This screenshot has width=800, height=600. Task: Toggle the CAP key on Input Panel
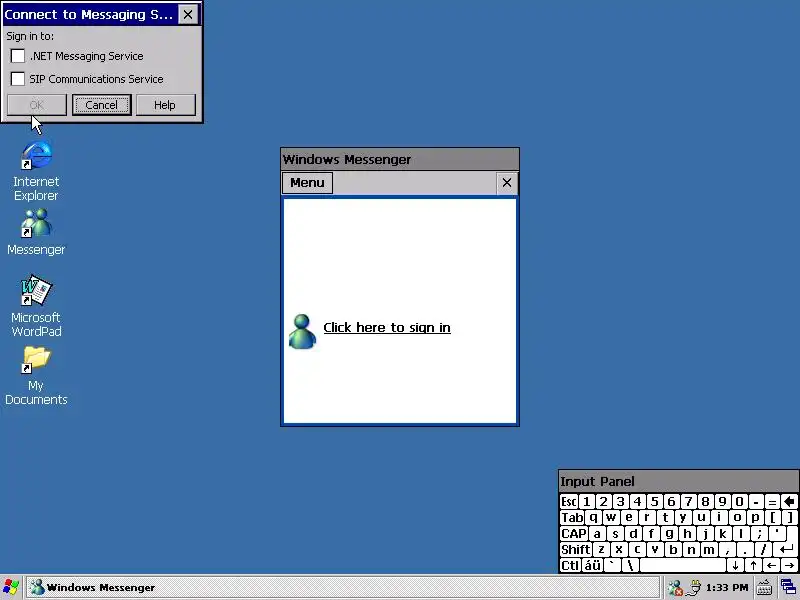(574, 534)
